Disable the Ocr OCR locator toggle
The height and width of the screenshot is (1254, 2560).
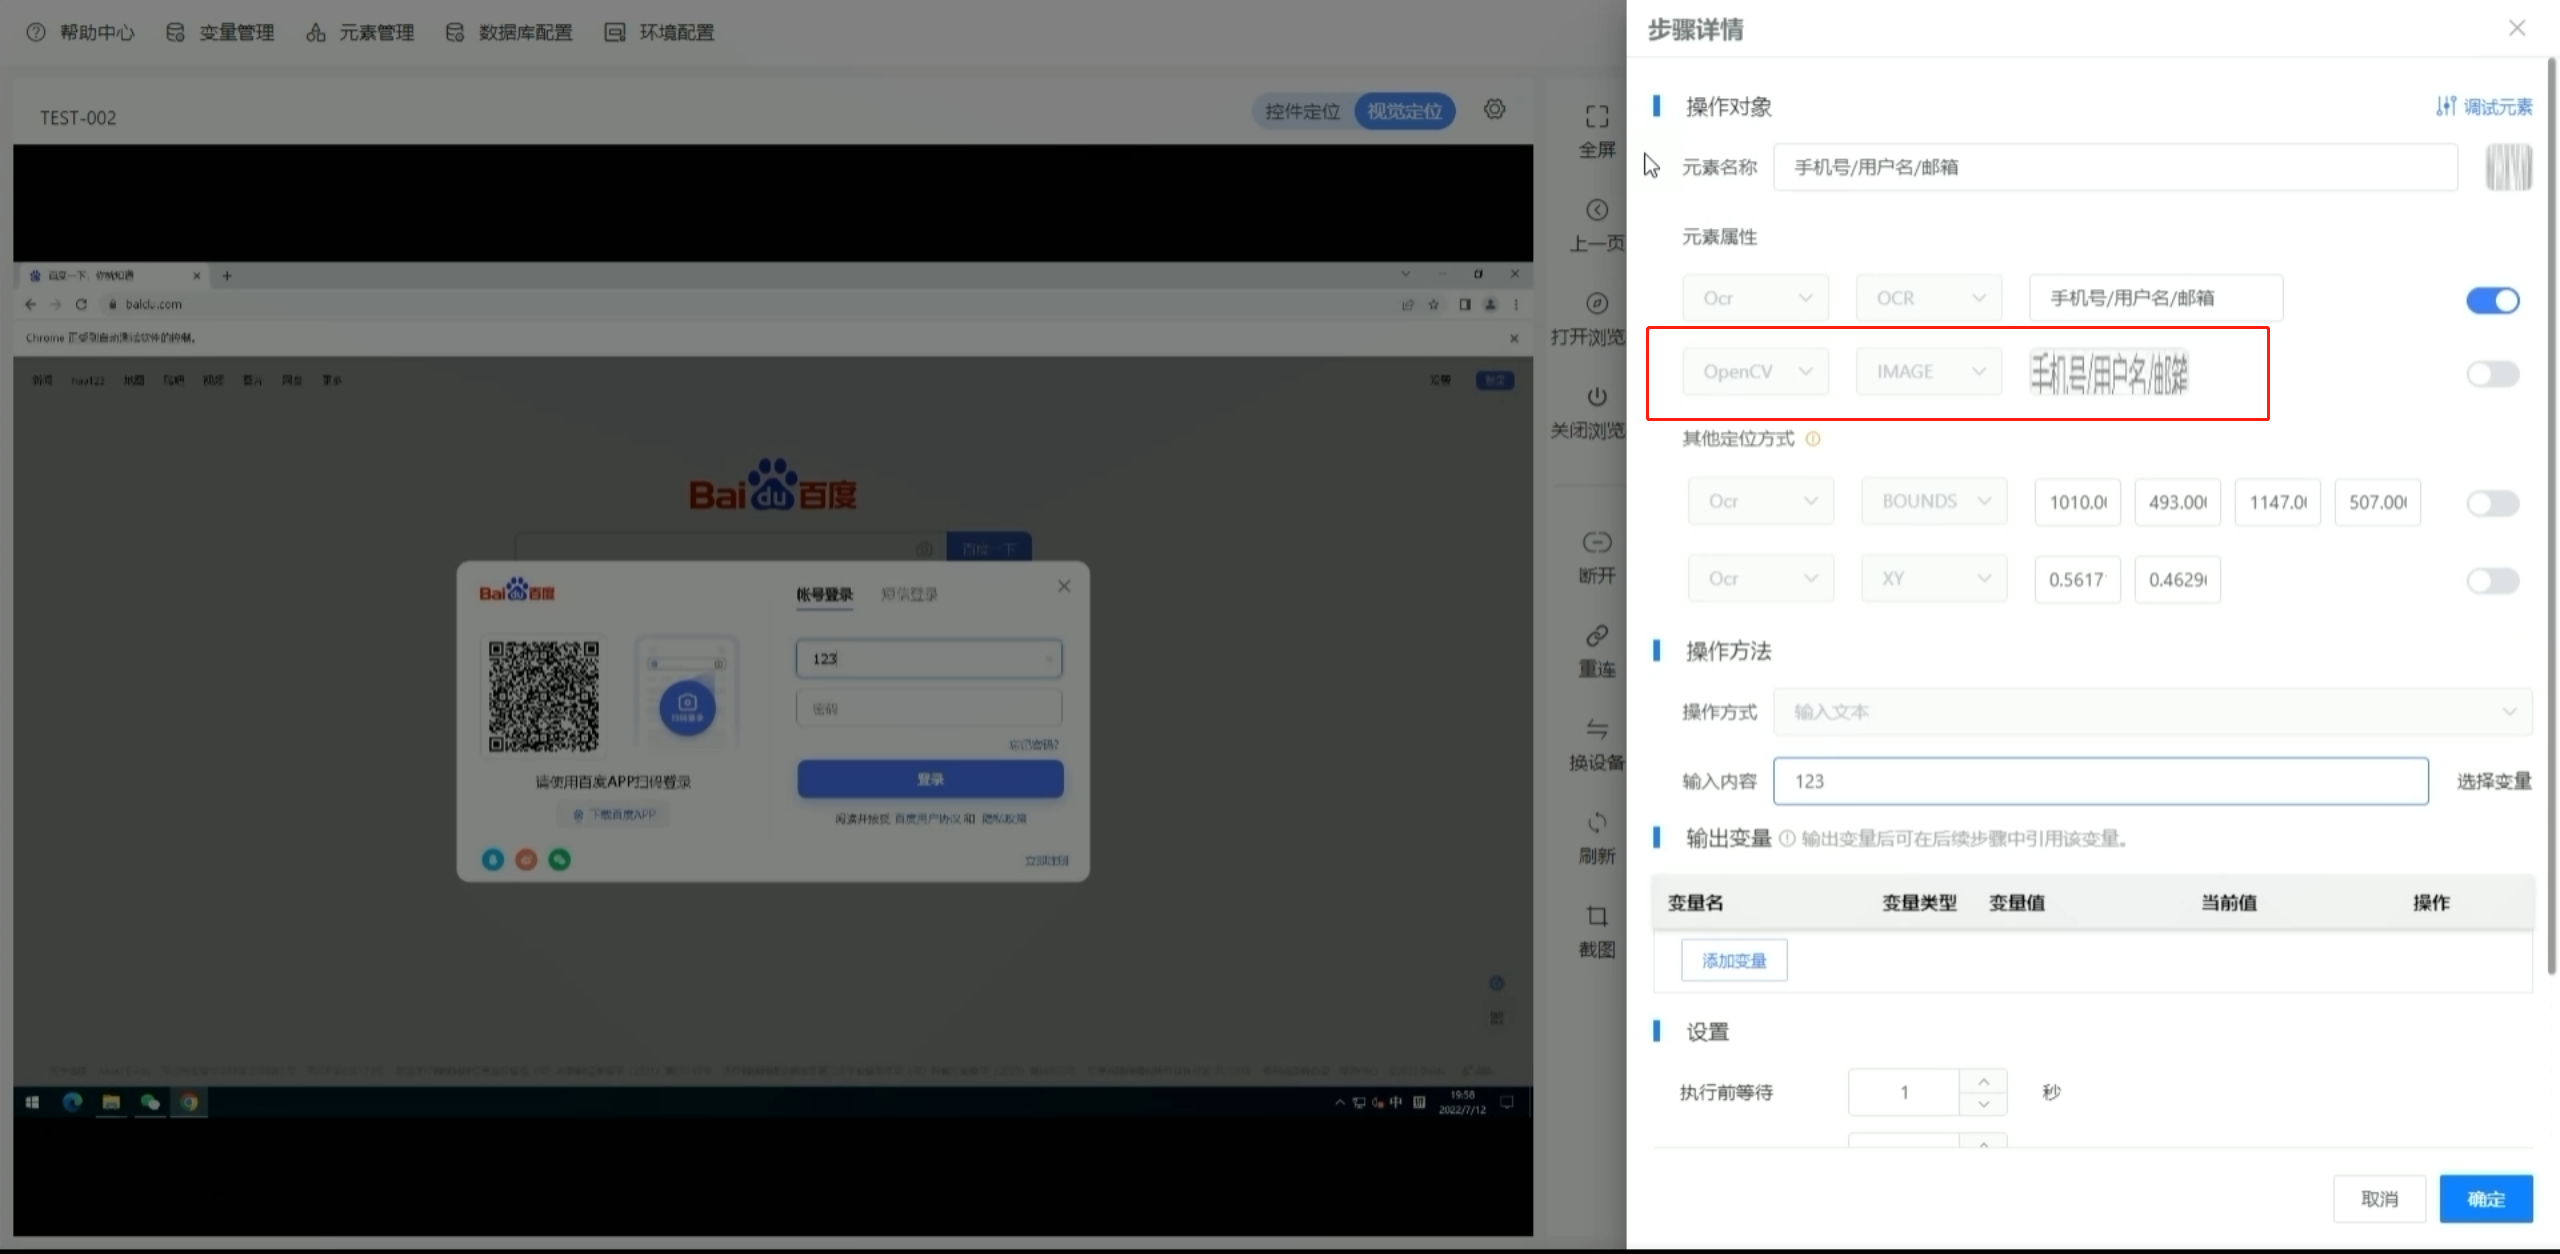(x=2492, y=300)
